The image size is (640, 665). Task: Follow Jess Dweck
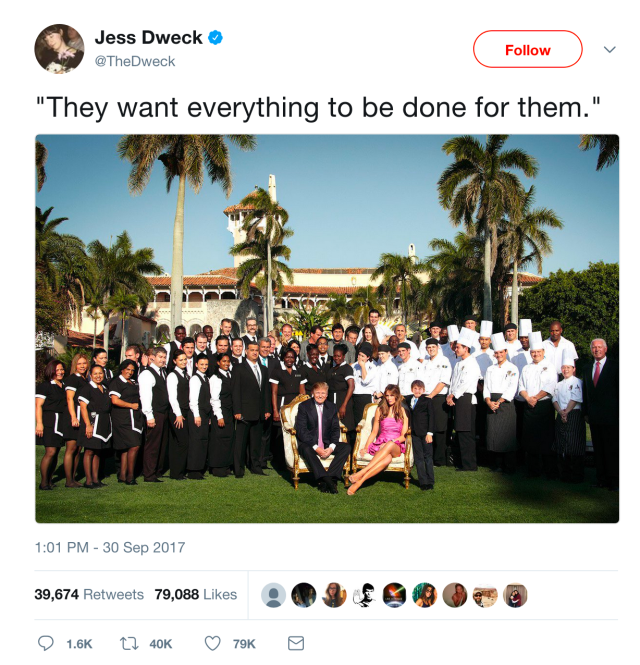pyautogui.click(x=528, y=49)
